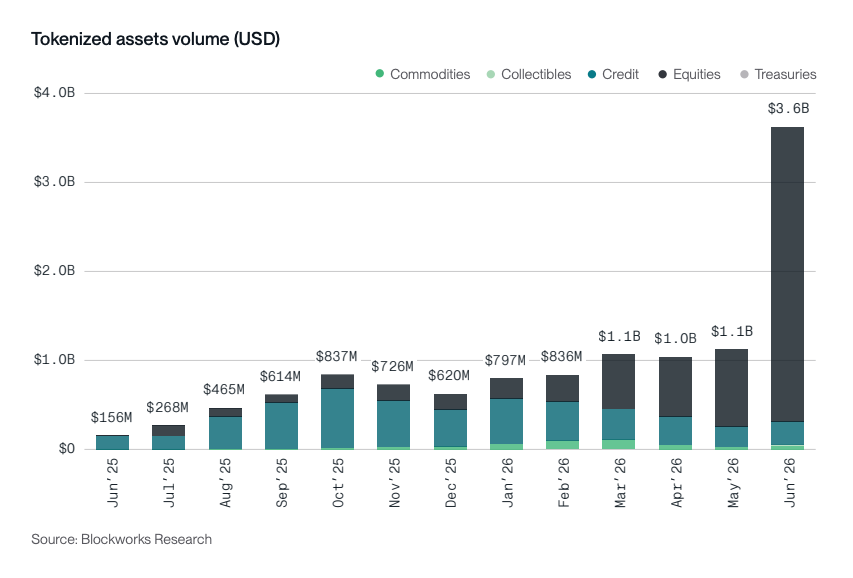The image size is (853, 578).
Task: Click the Source: Blockworks Research text
Action: coord(121,539)
